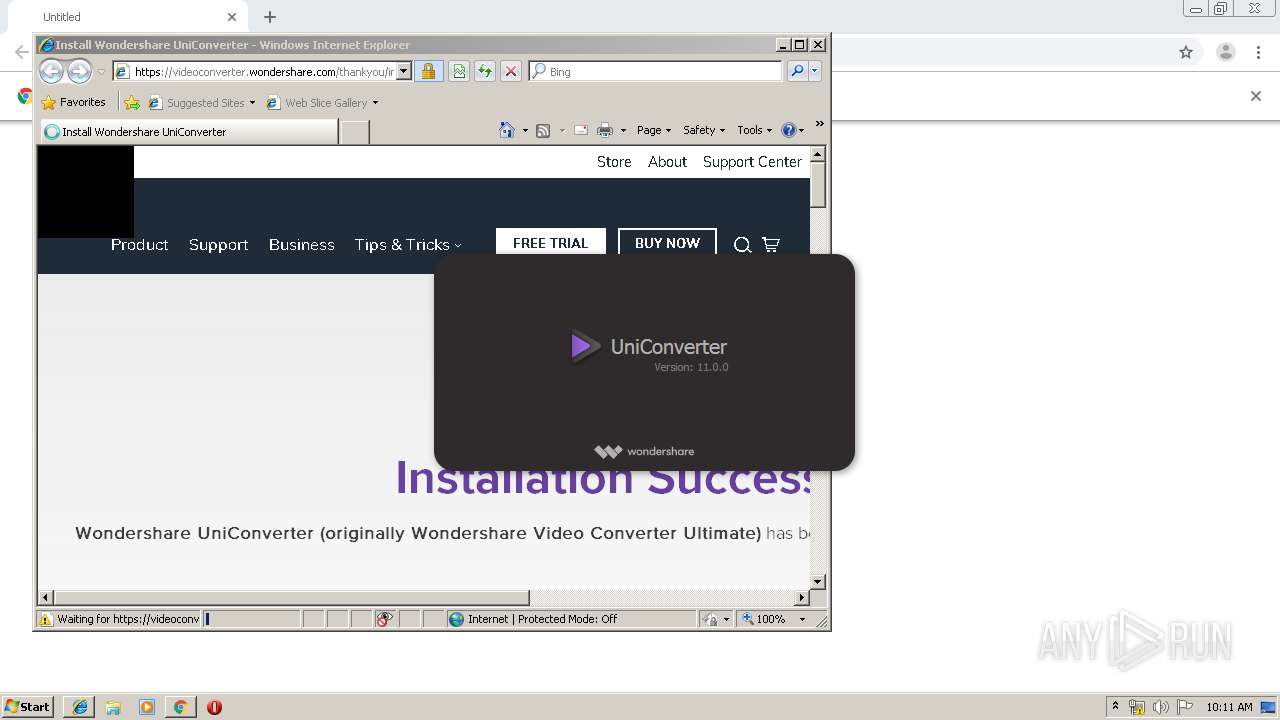Open the shopping cart icon
The height and width of the screenshot is (720, 1280).
click(771, 245)
